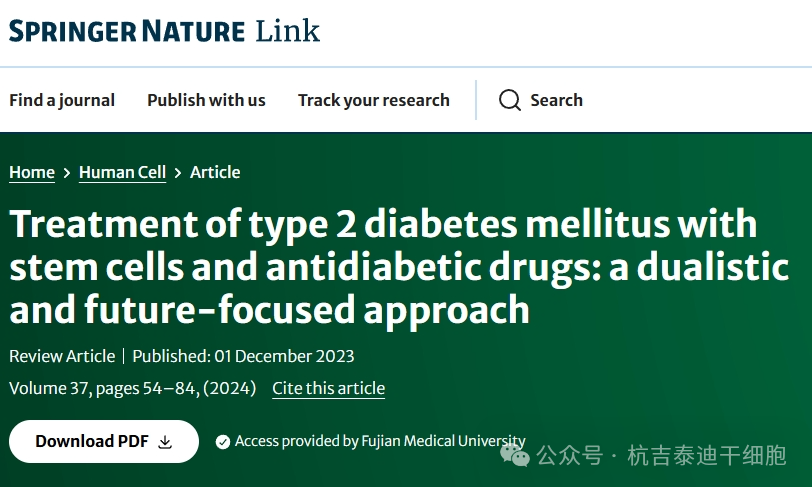Click the WeChat logo in the watermark
This screenshot has height=487, width=812.
pyautogui.click(x=516, y=456)
